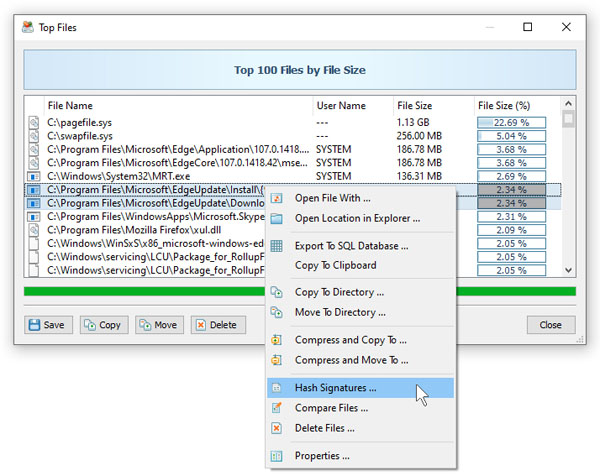Viewport: 600px width, 476px height.
Task: Sort by the User Name column header
Action: tap(353, 106)
